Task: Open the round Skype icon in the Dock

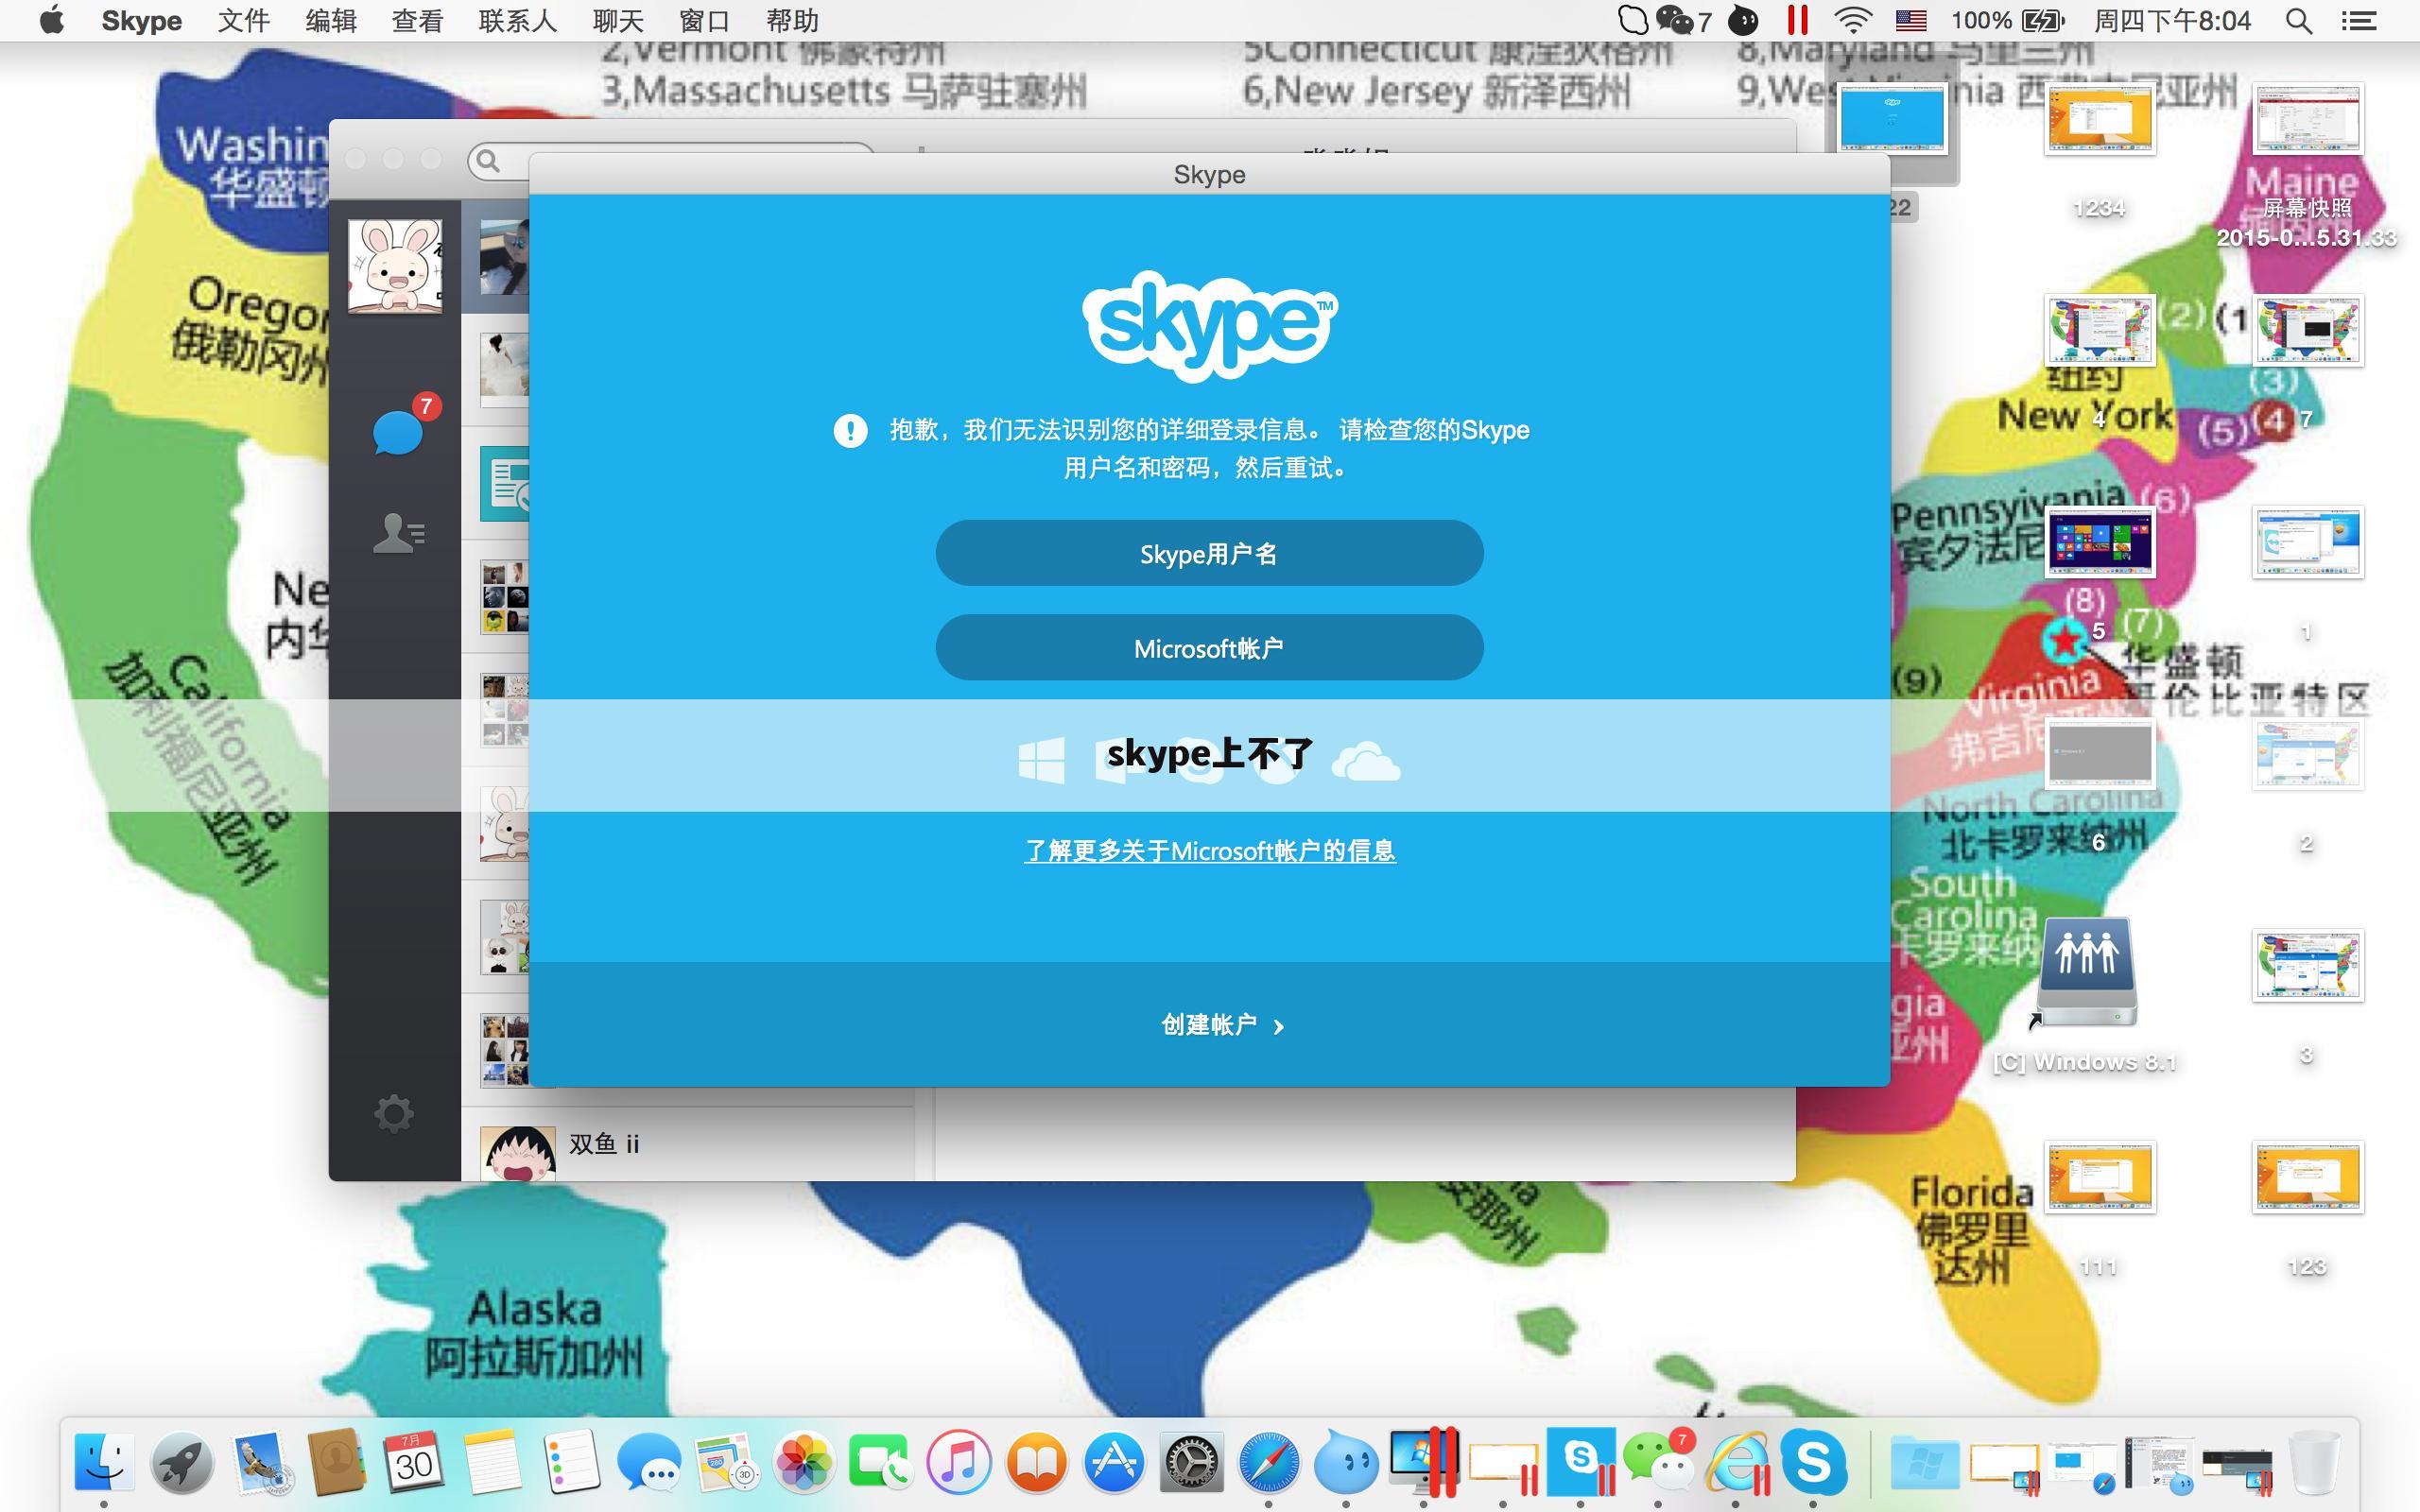Action: pyautogui.click(x=1813, y=1462)
